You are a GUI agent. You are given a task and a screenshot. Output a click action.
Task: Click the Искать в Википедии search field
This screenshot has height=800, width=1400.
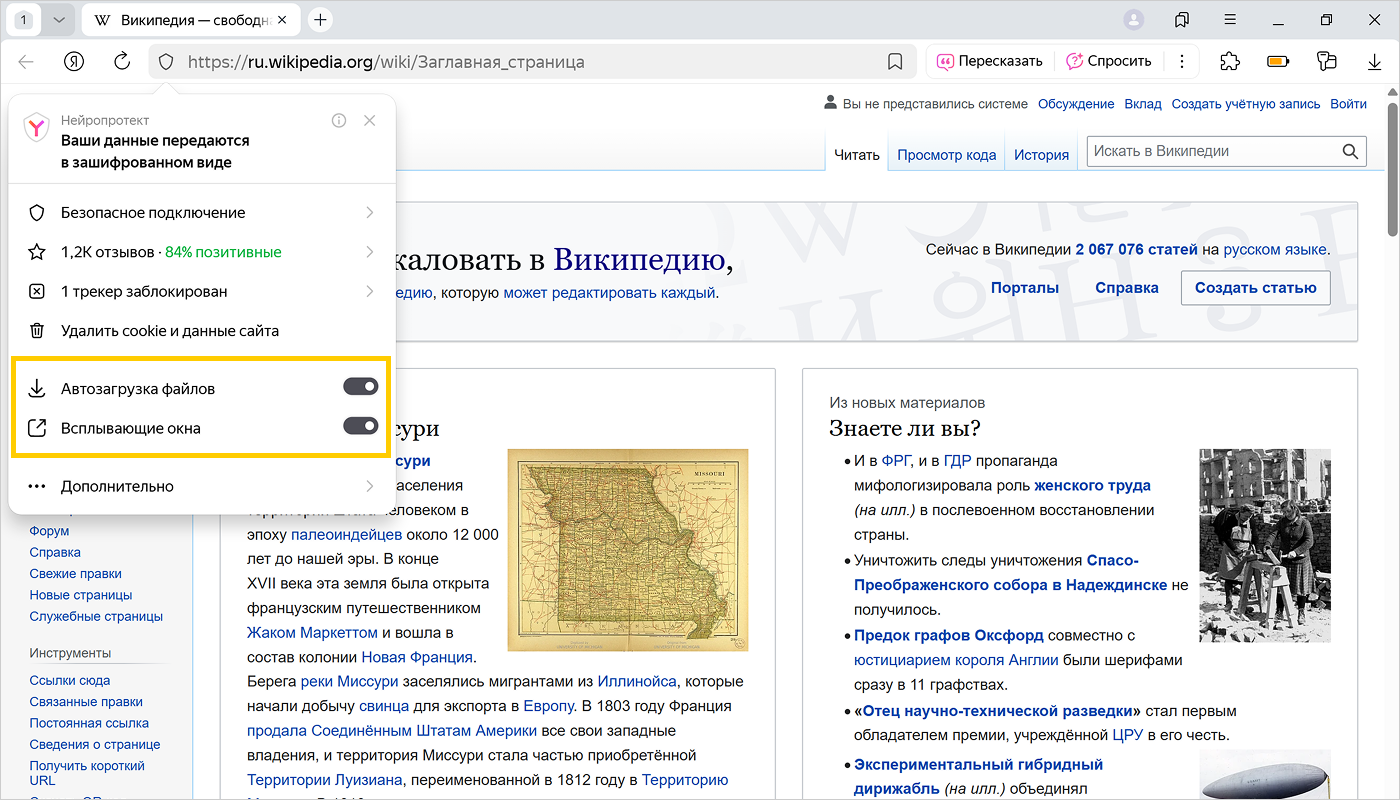coord(1210,152)
